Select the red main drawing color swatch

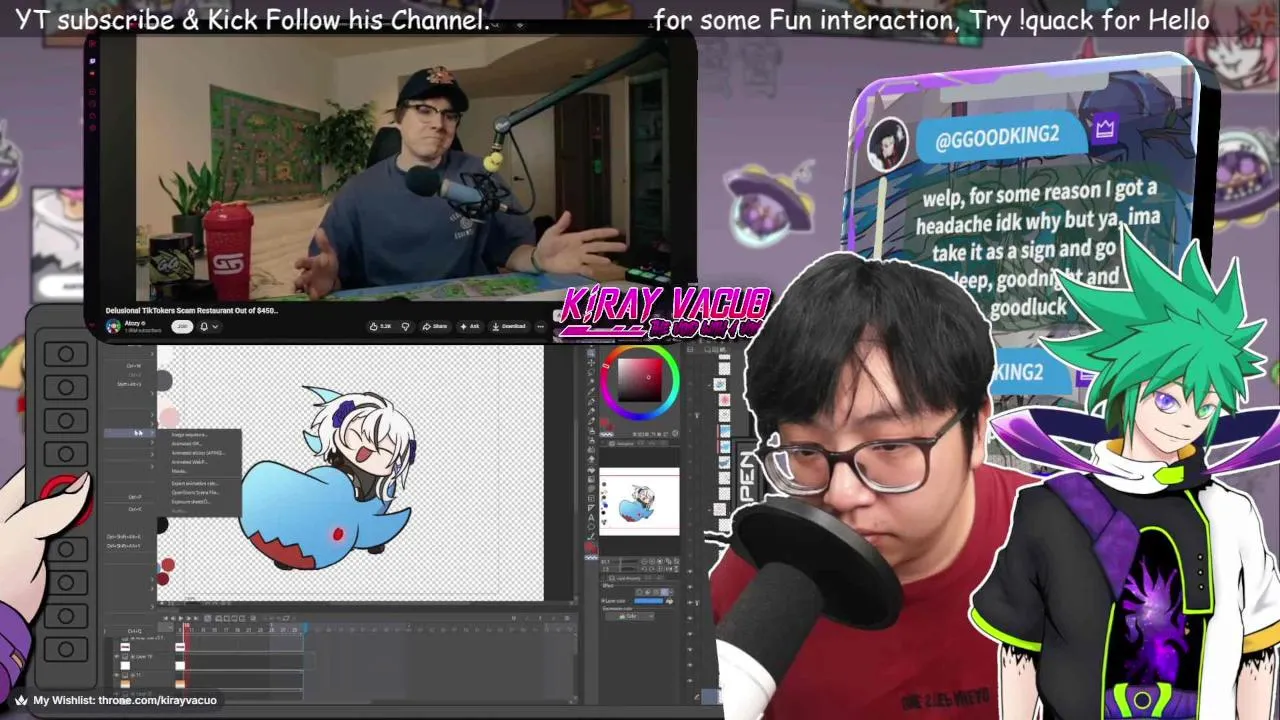590,547
